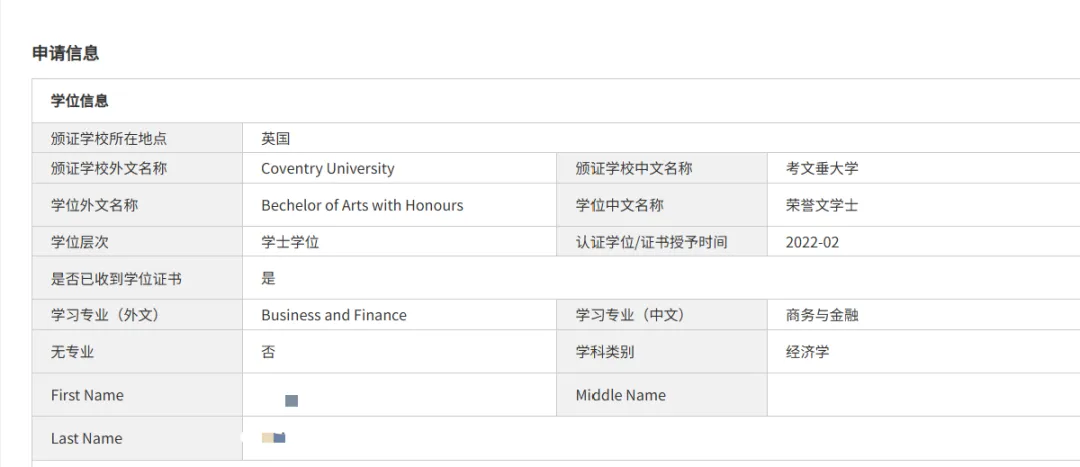The width and height of the screenshot is (1080, 467).
Task: Click the redacted First Name value
Action: [291, 400]
